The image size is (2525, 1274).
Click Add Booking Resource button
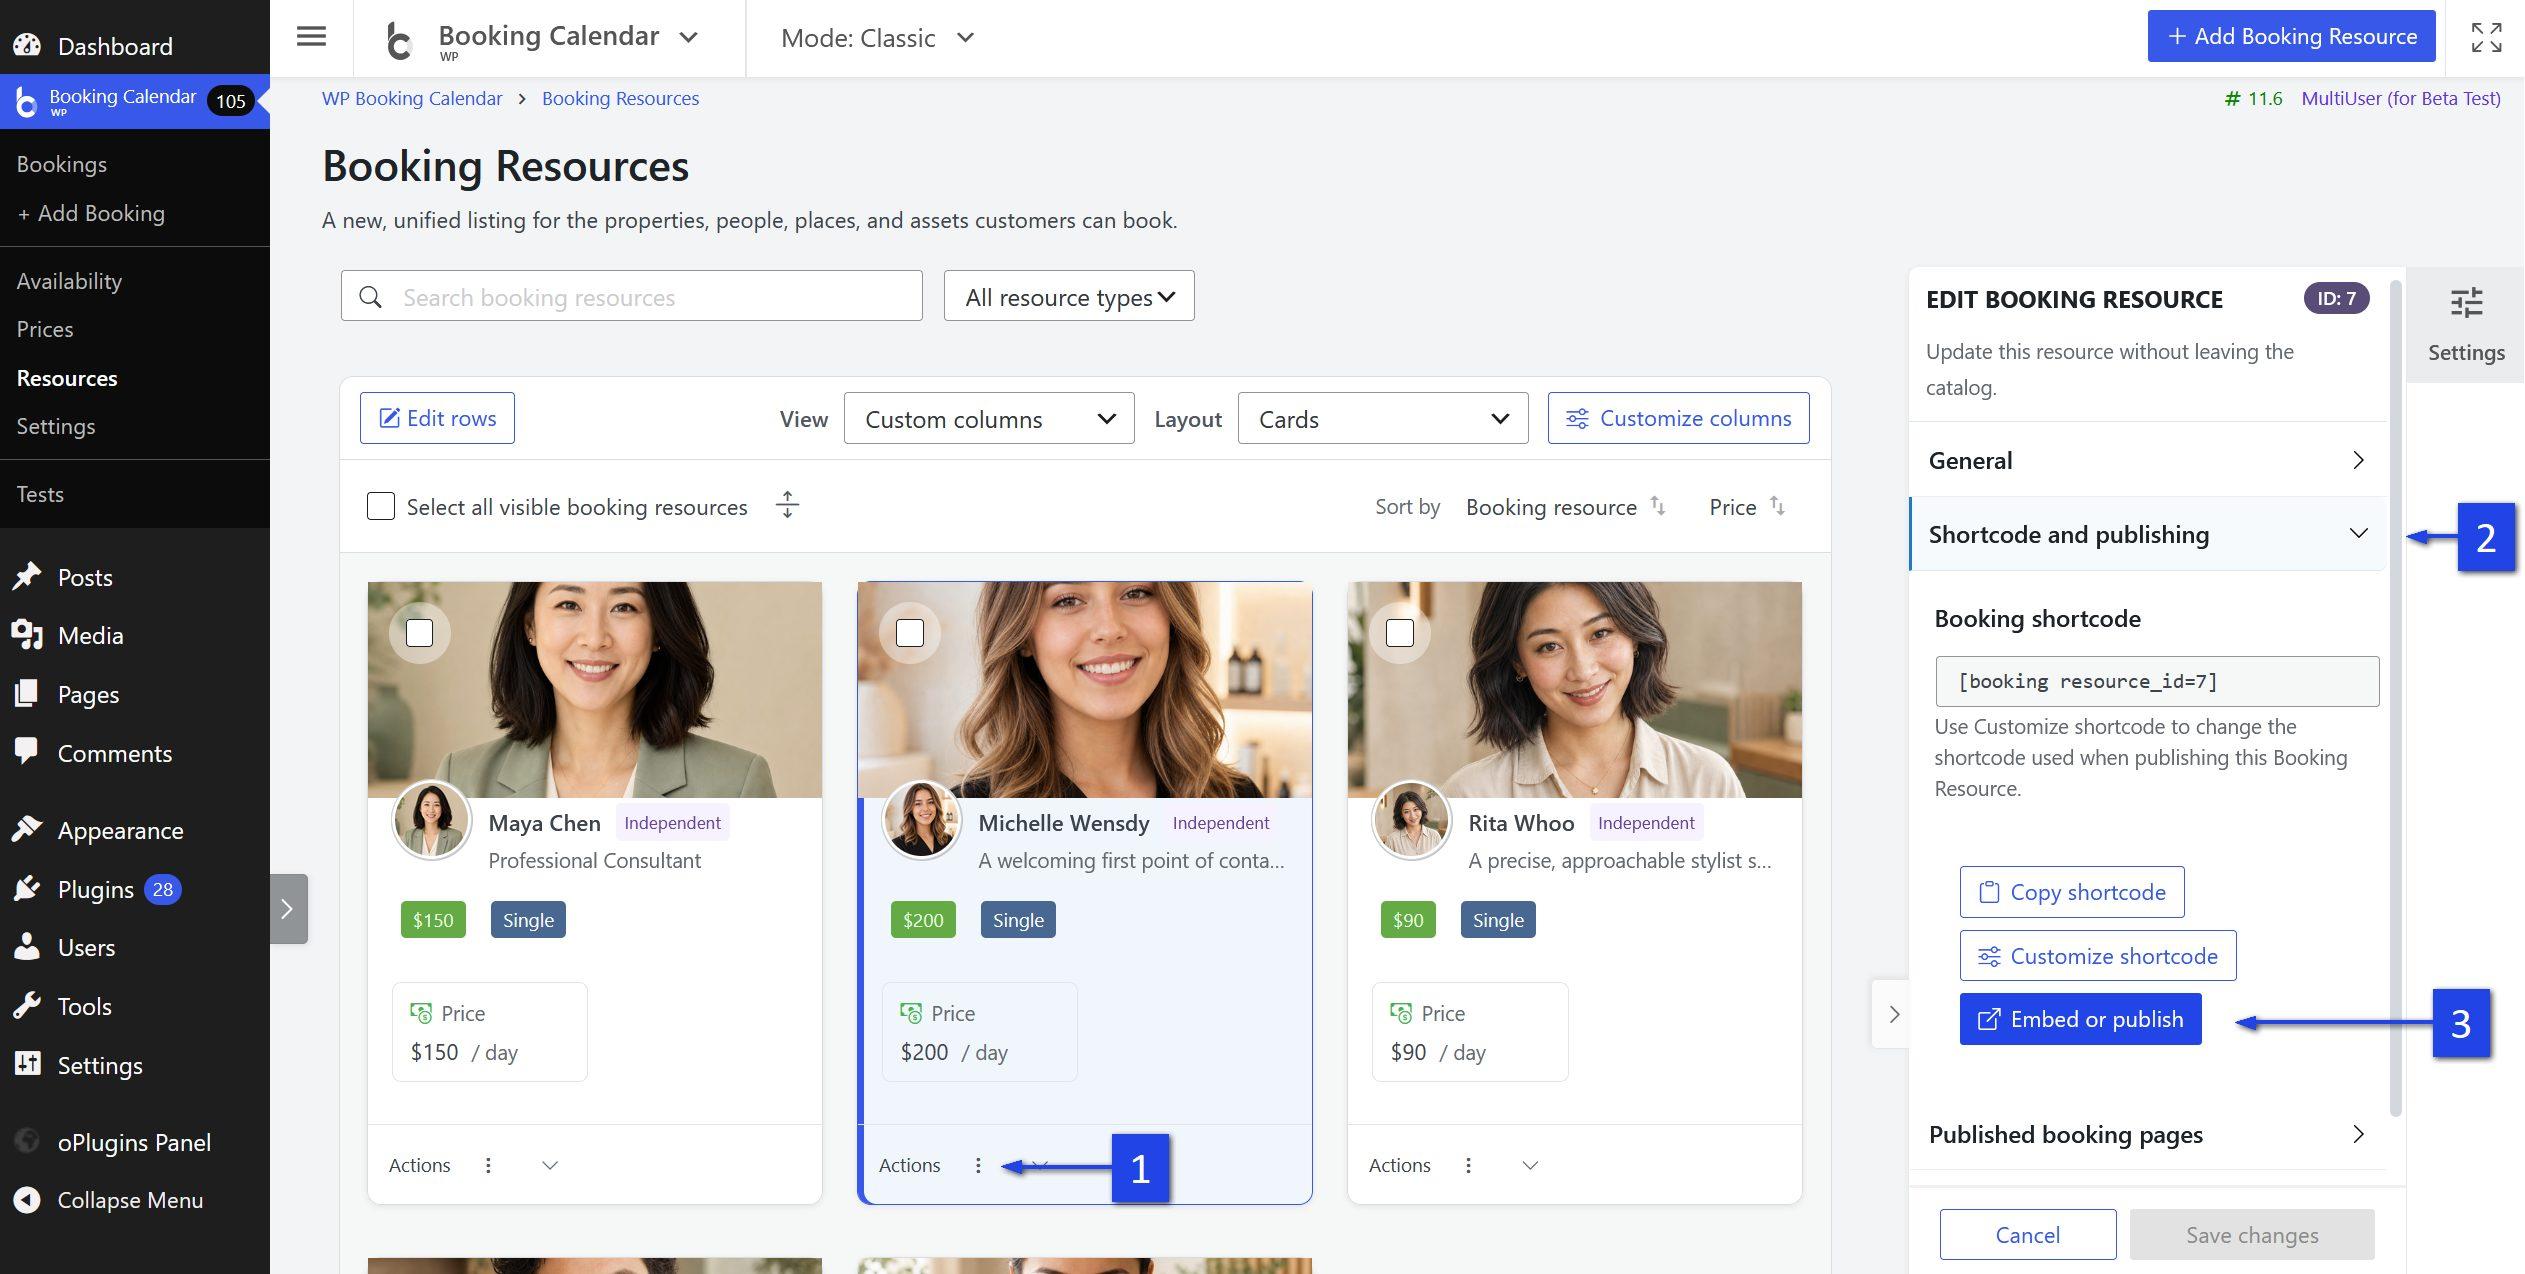tap(2291, 36)
